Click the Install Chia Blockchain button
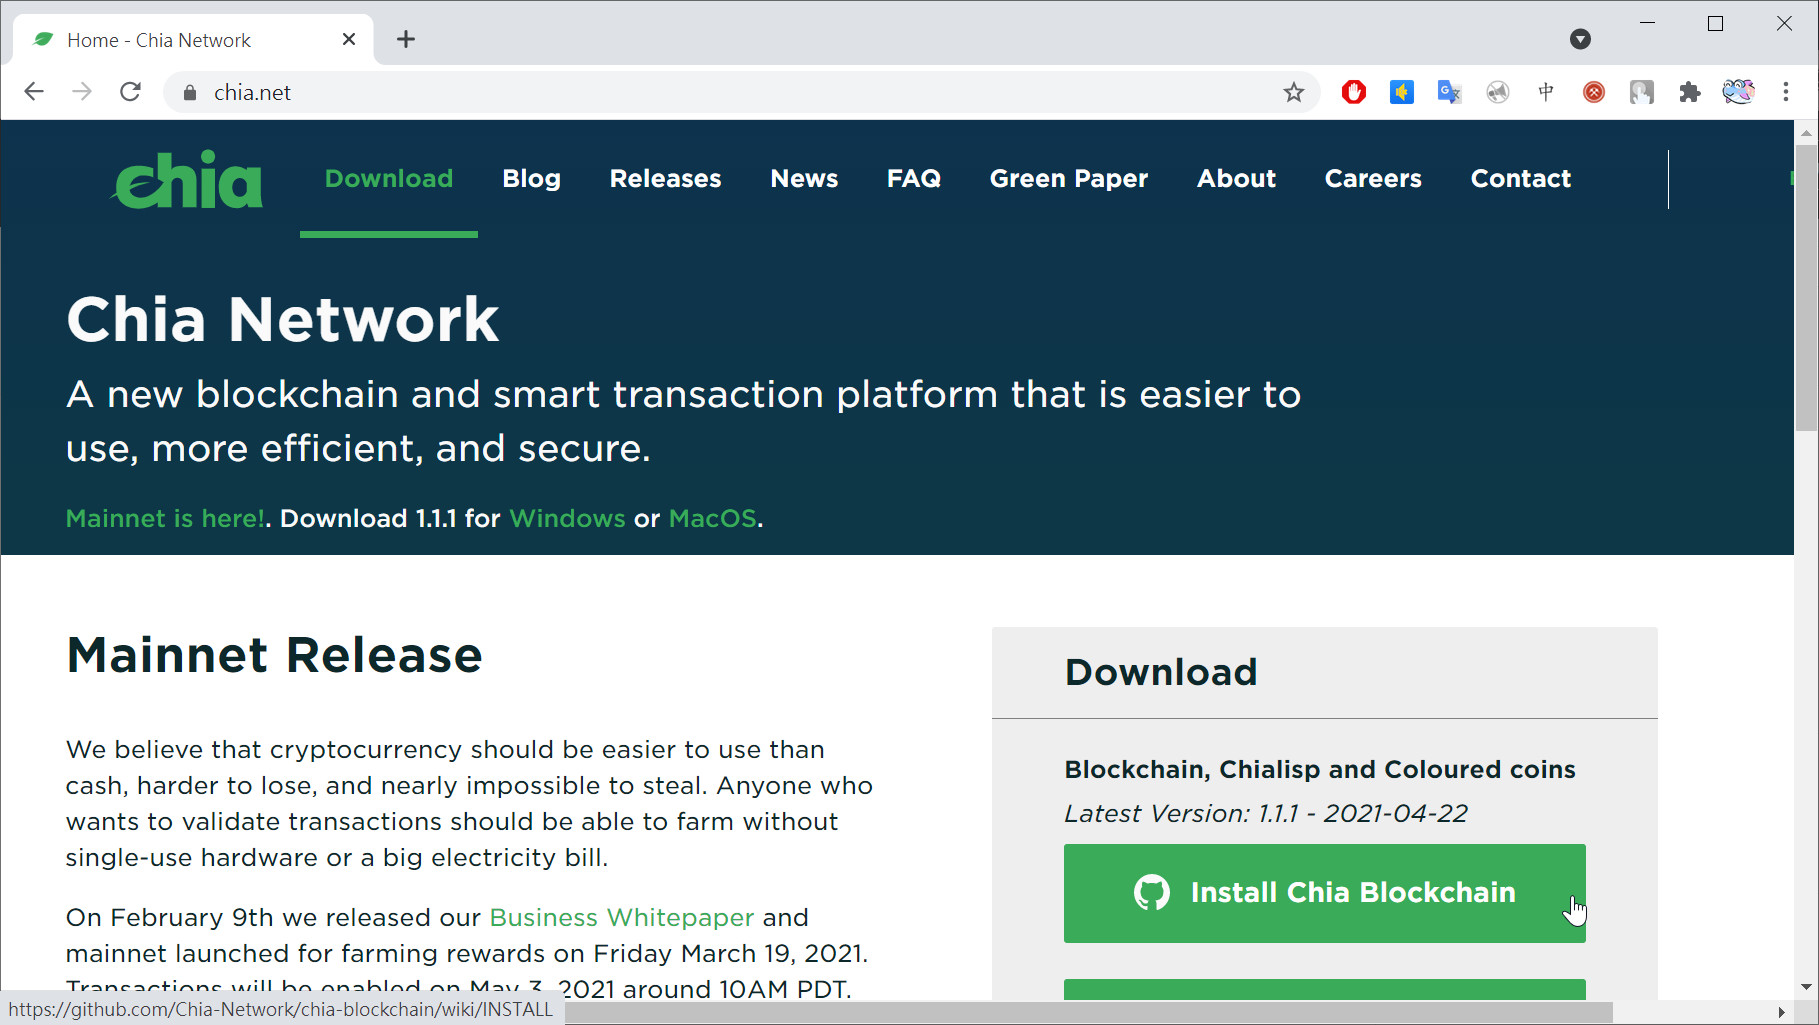1819x1025 pixels. pos(1324,893)
